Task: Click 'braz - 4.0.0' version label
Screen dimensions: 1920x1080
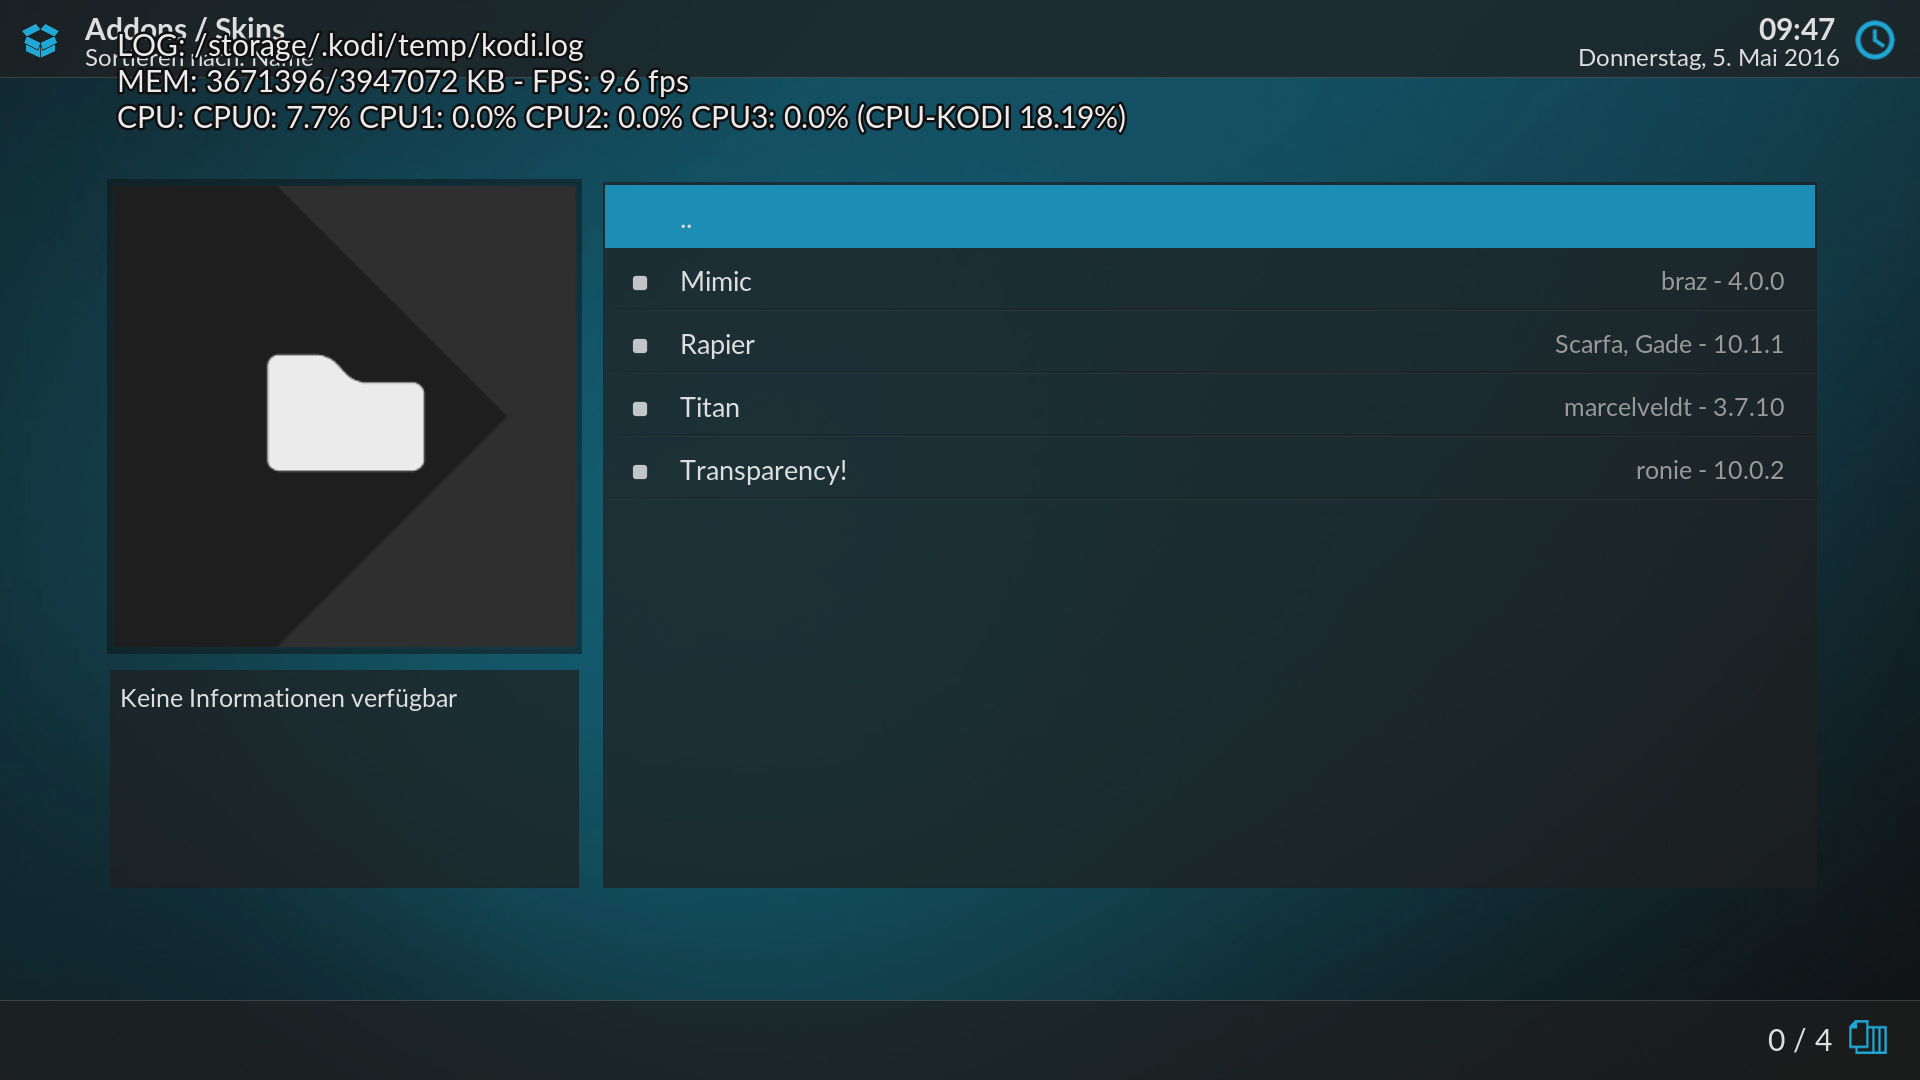Action: point(1722,281)
